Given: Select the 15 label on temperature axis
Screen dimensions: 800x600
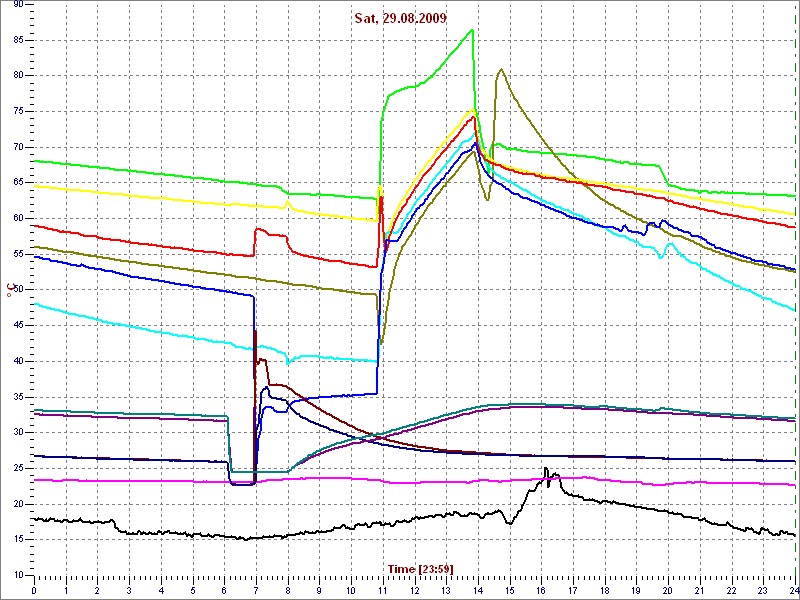Looking at the screenshot, I should (x=17, y=540).
